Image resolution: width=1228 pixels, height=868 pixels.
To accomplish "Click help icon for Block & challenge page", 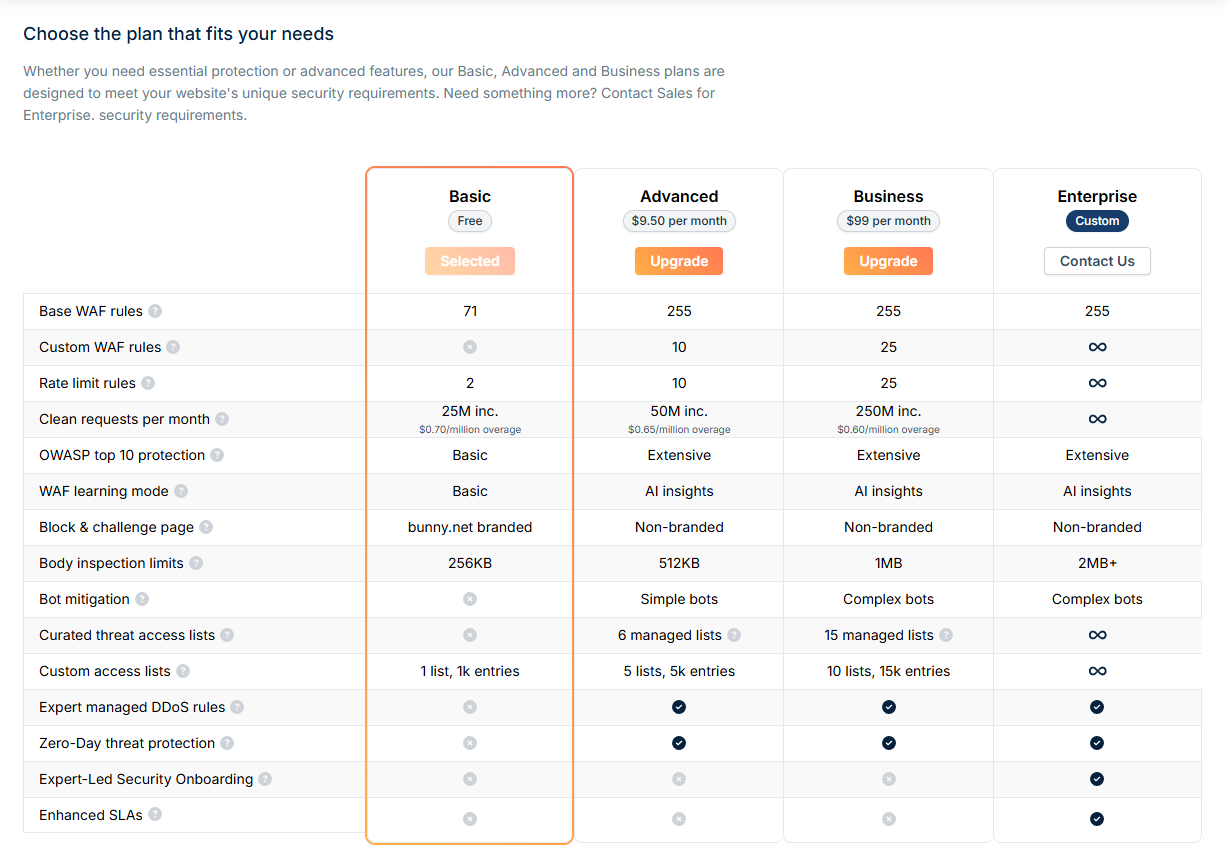I will point(206,527).
